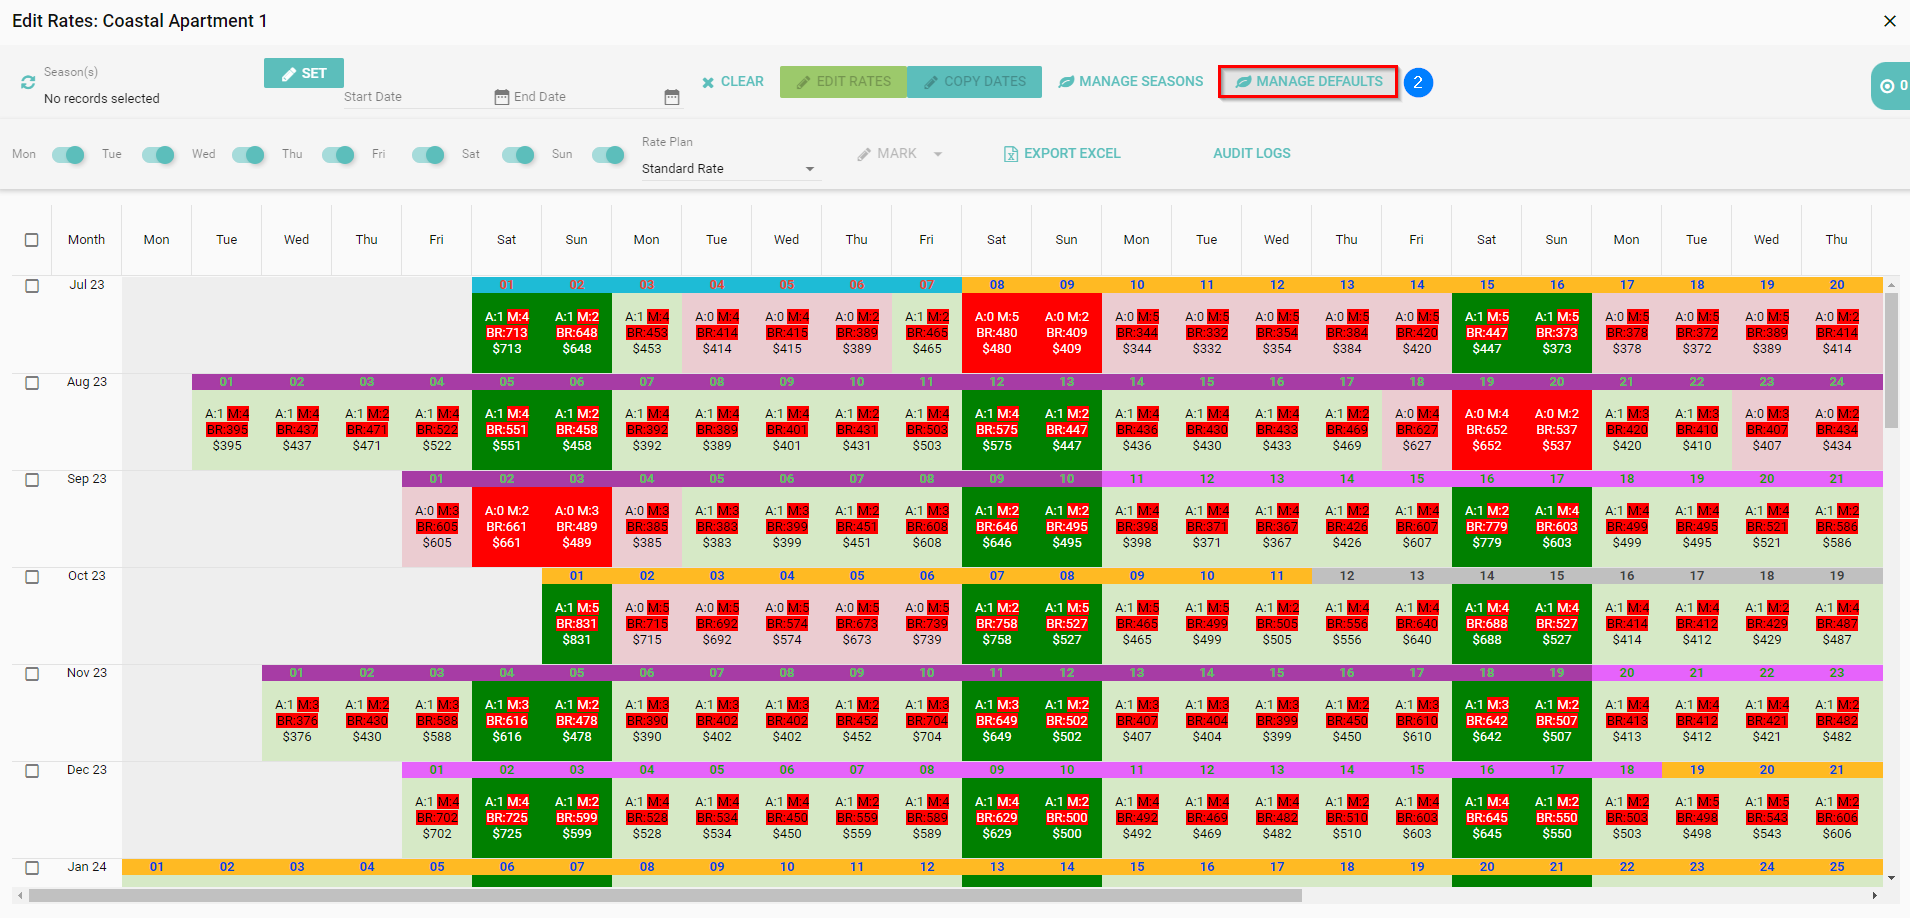Close the Edit Rates dialog
The height and width of the screenshot is (918, 1910).
(1889, 21)
